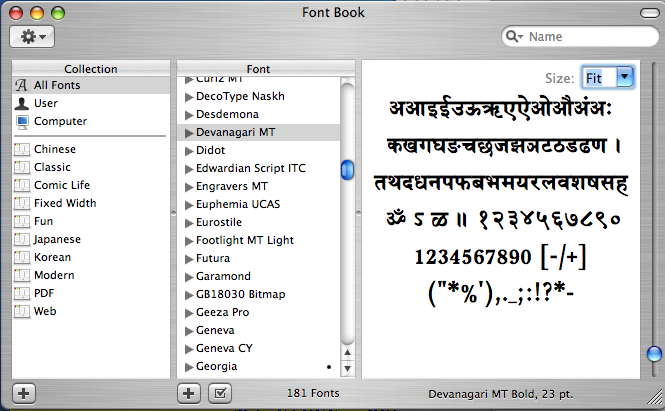The width and height of the screenshot is (665, 411).
Task: Click the Size field showing Fit
Action: (x=599, y=78)
